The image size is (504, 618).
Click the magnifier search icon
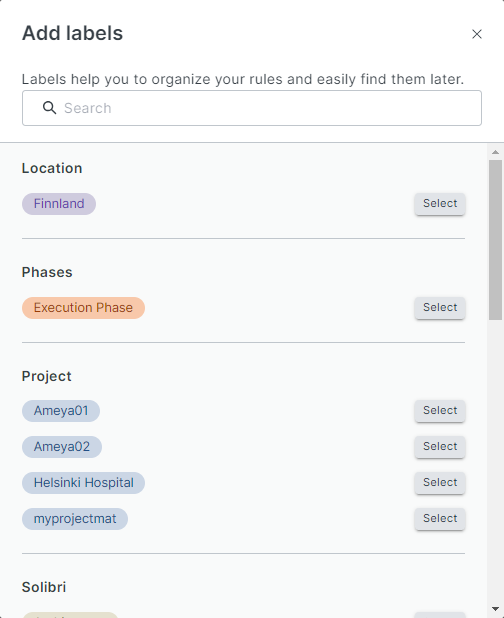click(x=49, y=108)
